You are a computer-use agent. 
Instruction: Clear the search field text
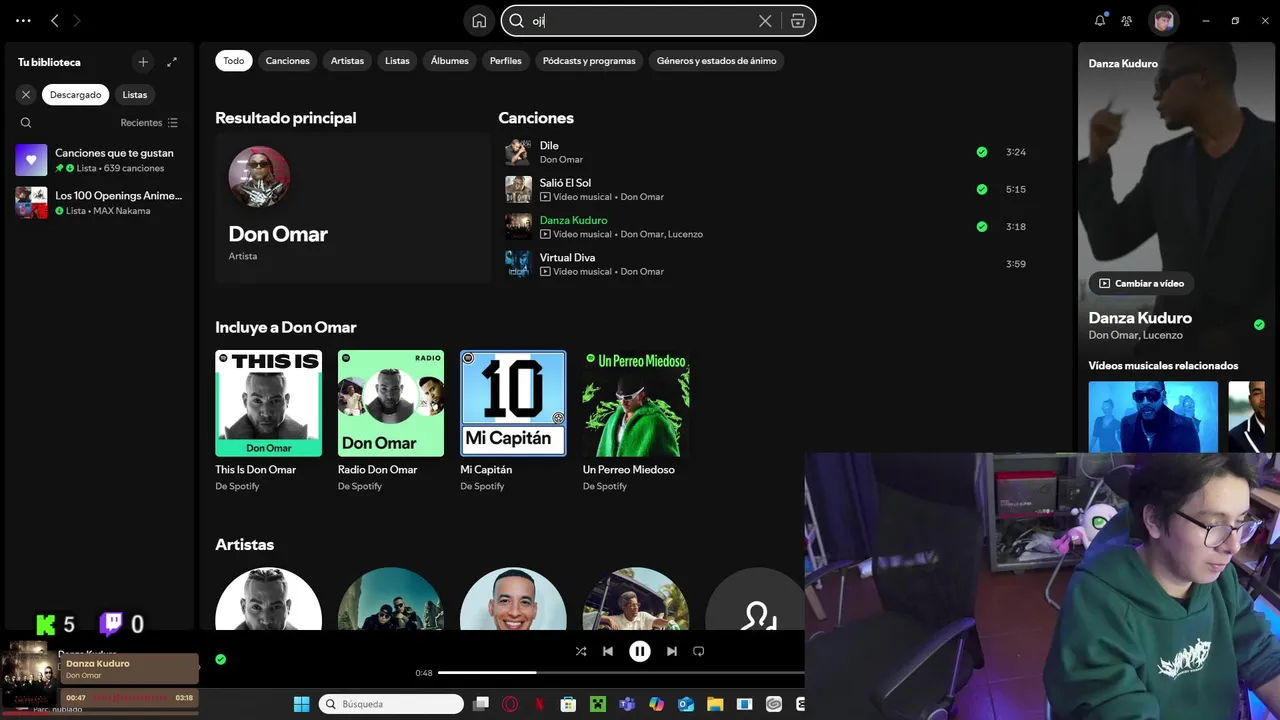(x=765, y=21)
